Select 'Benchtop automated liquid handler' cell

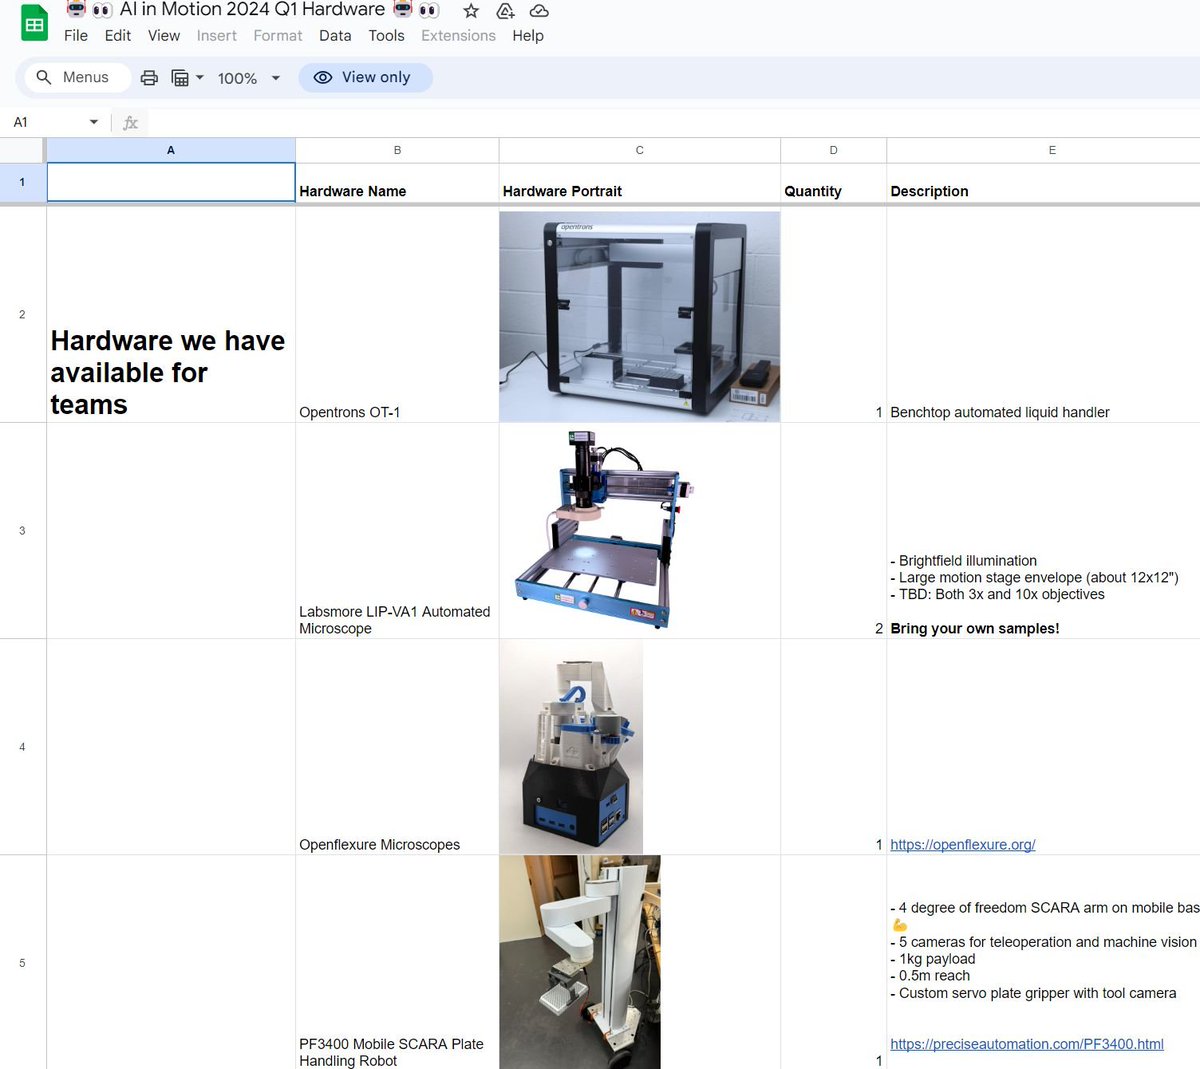point(1043,314)
